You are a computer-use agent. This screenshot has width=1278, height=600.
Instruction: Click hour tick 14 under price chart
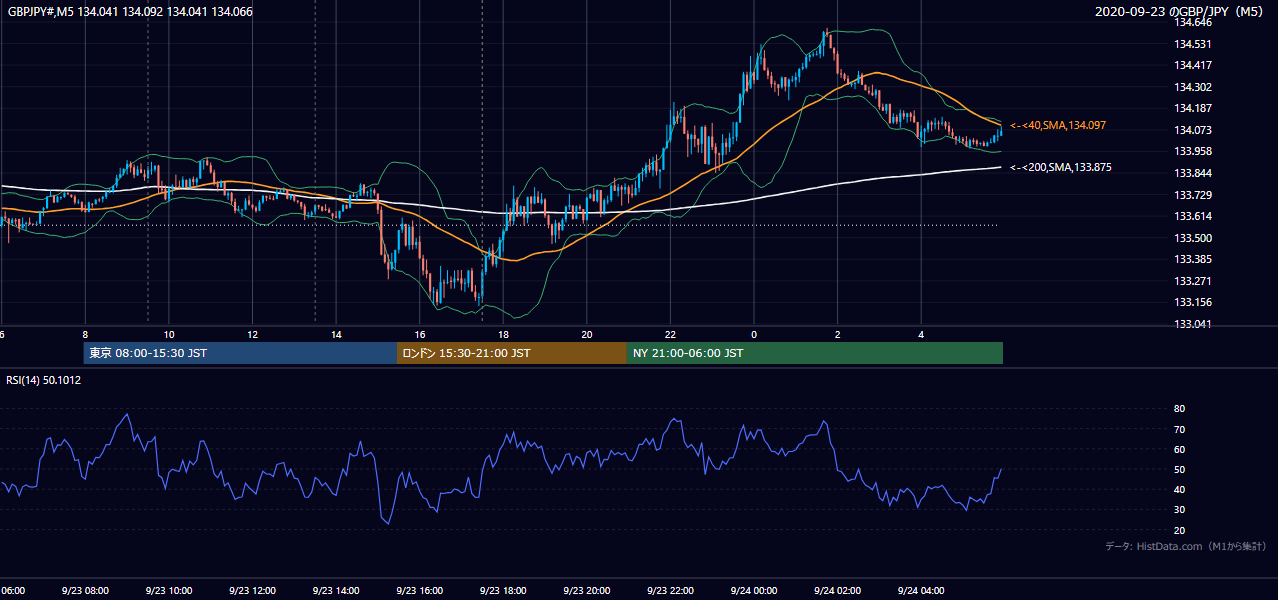[336, 335]
